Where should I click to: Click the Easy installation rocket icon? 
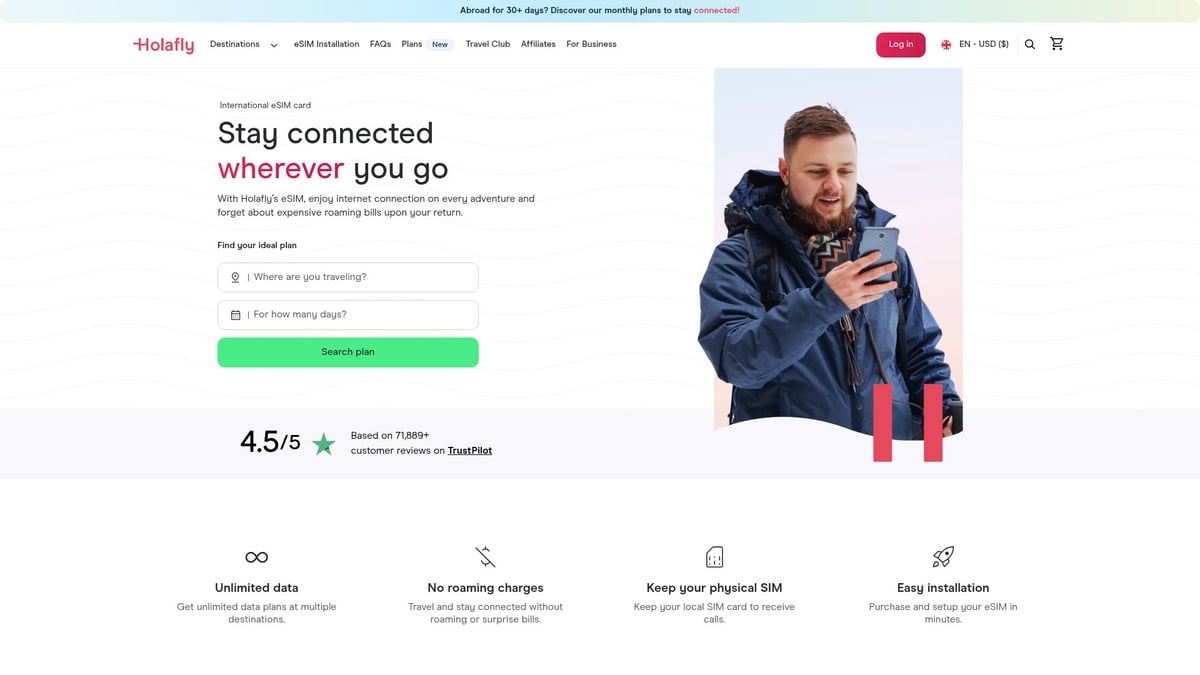942,556
